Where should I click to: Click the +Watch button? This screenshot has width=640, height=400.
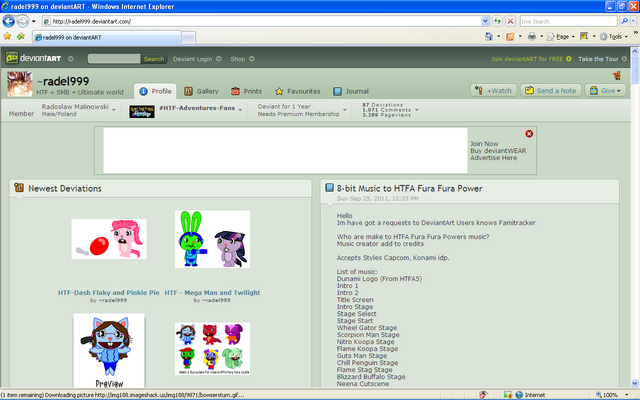[494, 91]
